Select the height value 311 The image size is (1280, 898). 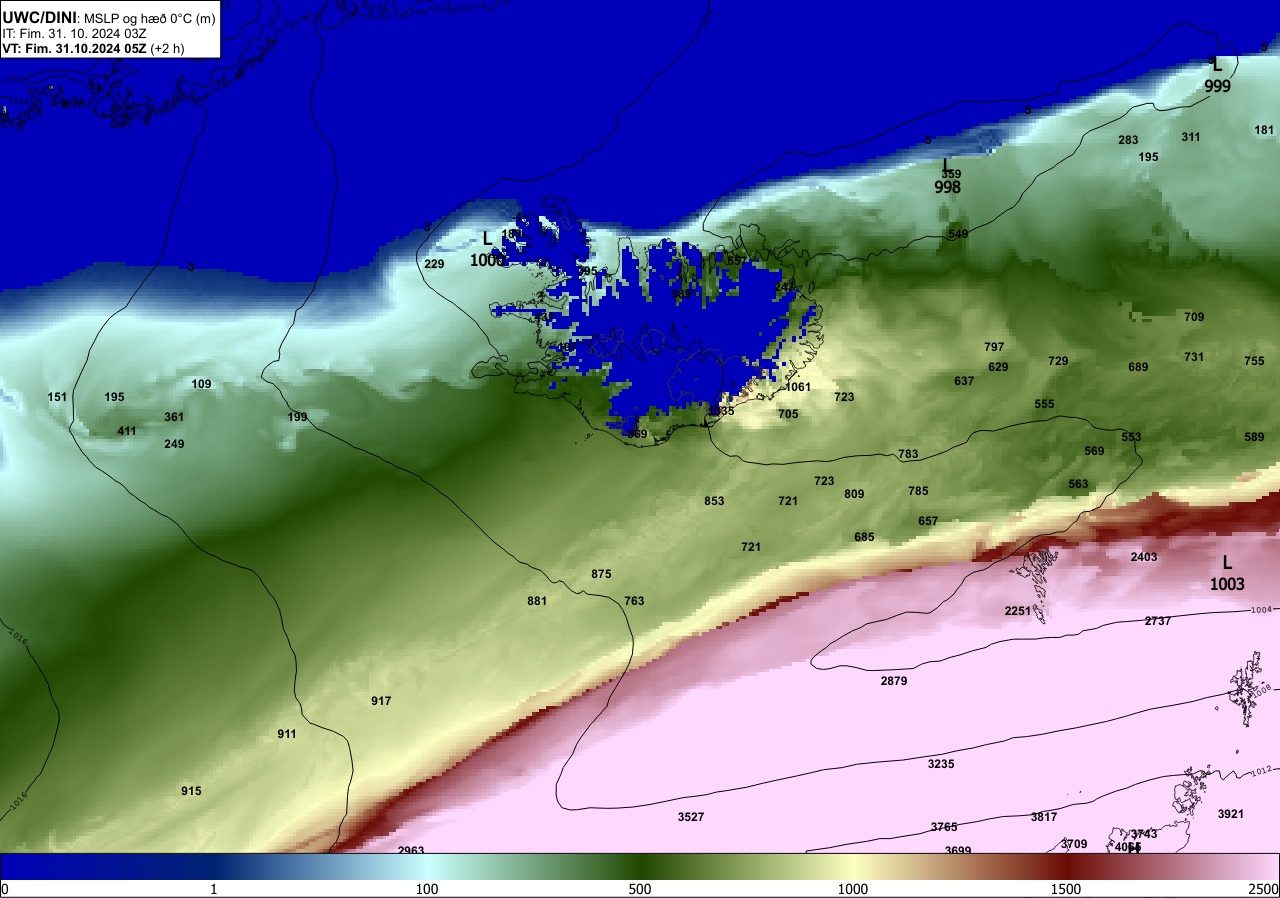pyautogui.click(x=1191, y=137)
